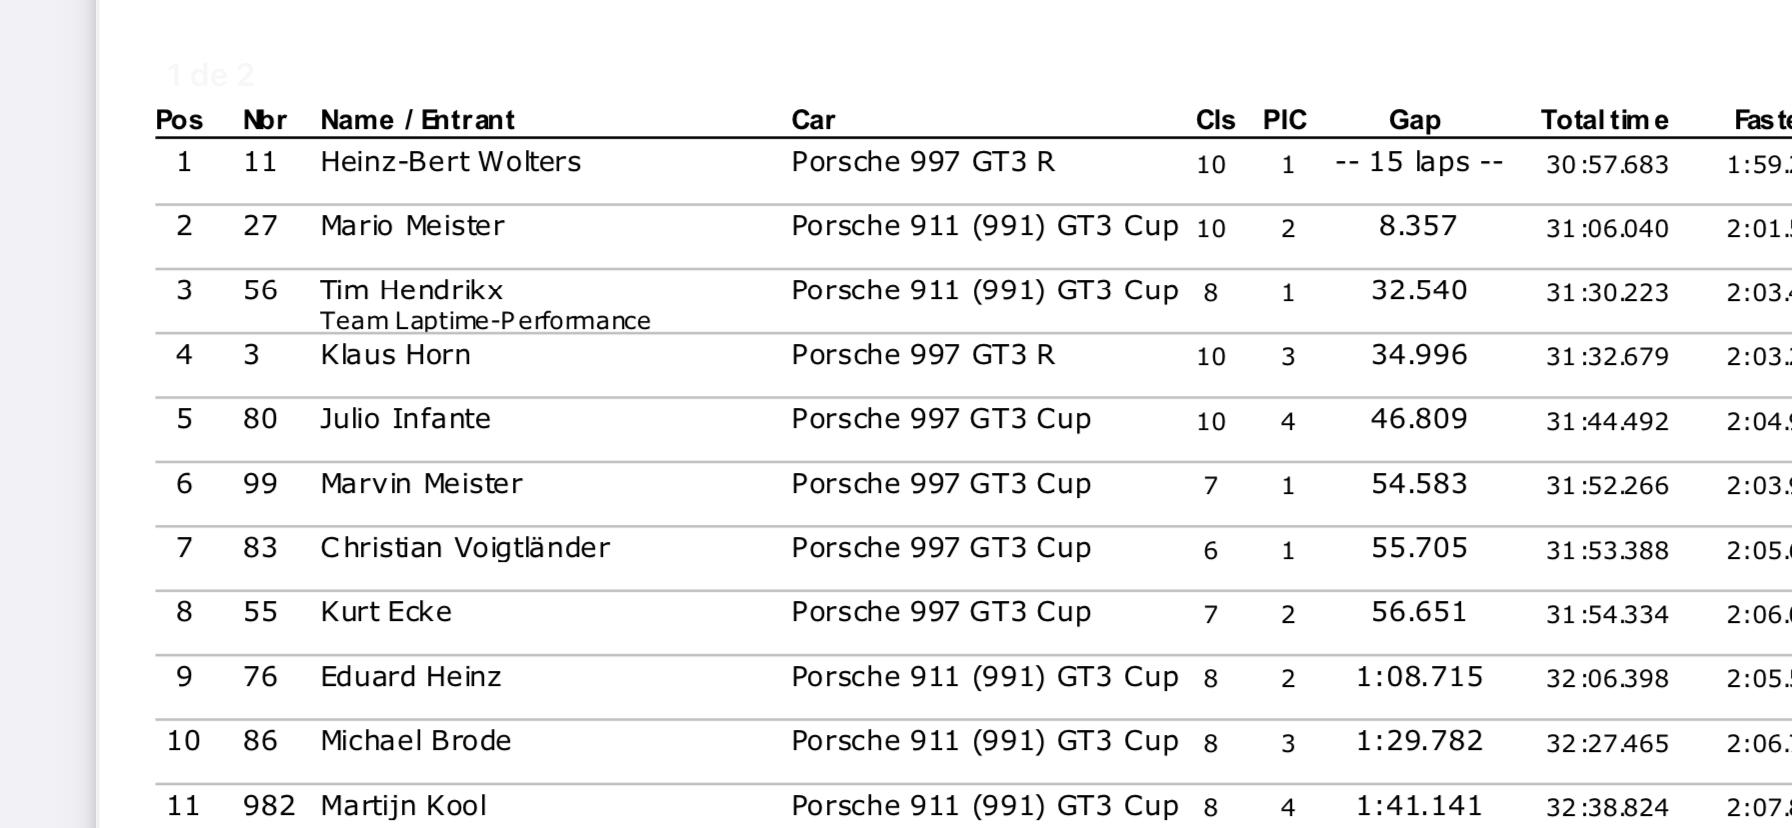Click on the gap value 54.583
Screen dimensions: 1792x828
click(x=1419, y=484)
